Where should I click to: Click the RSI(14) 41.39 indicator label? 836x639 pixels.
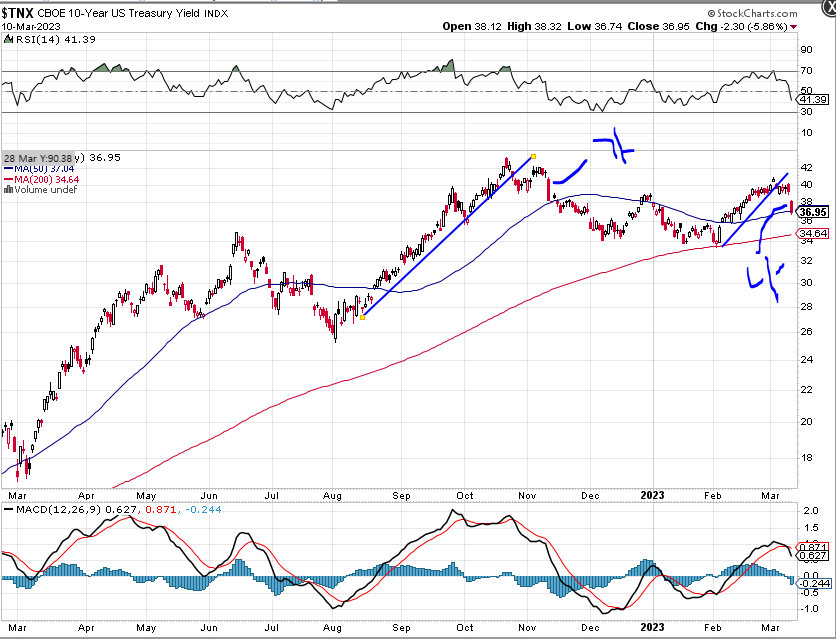(x=55, y=39)
